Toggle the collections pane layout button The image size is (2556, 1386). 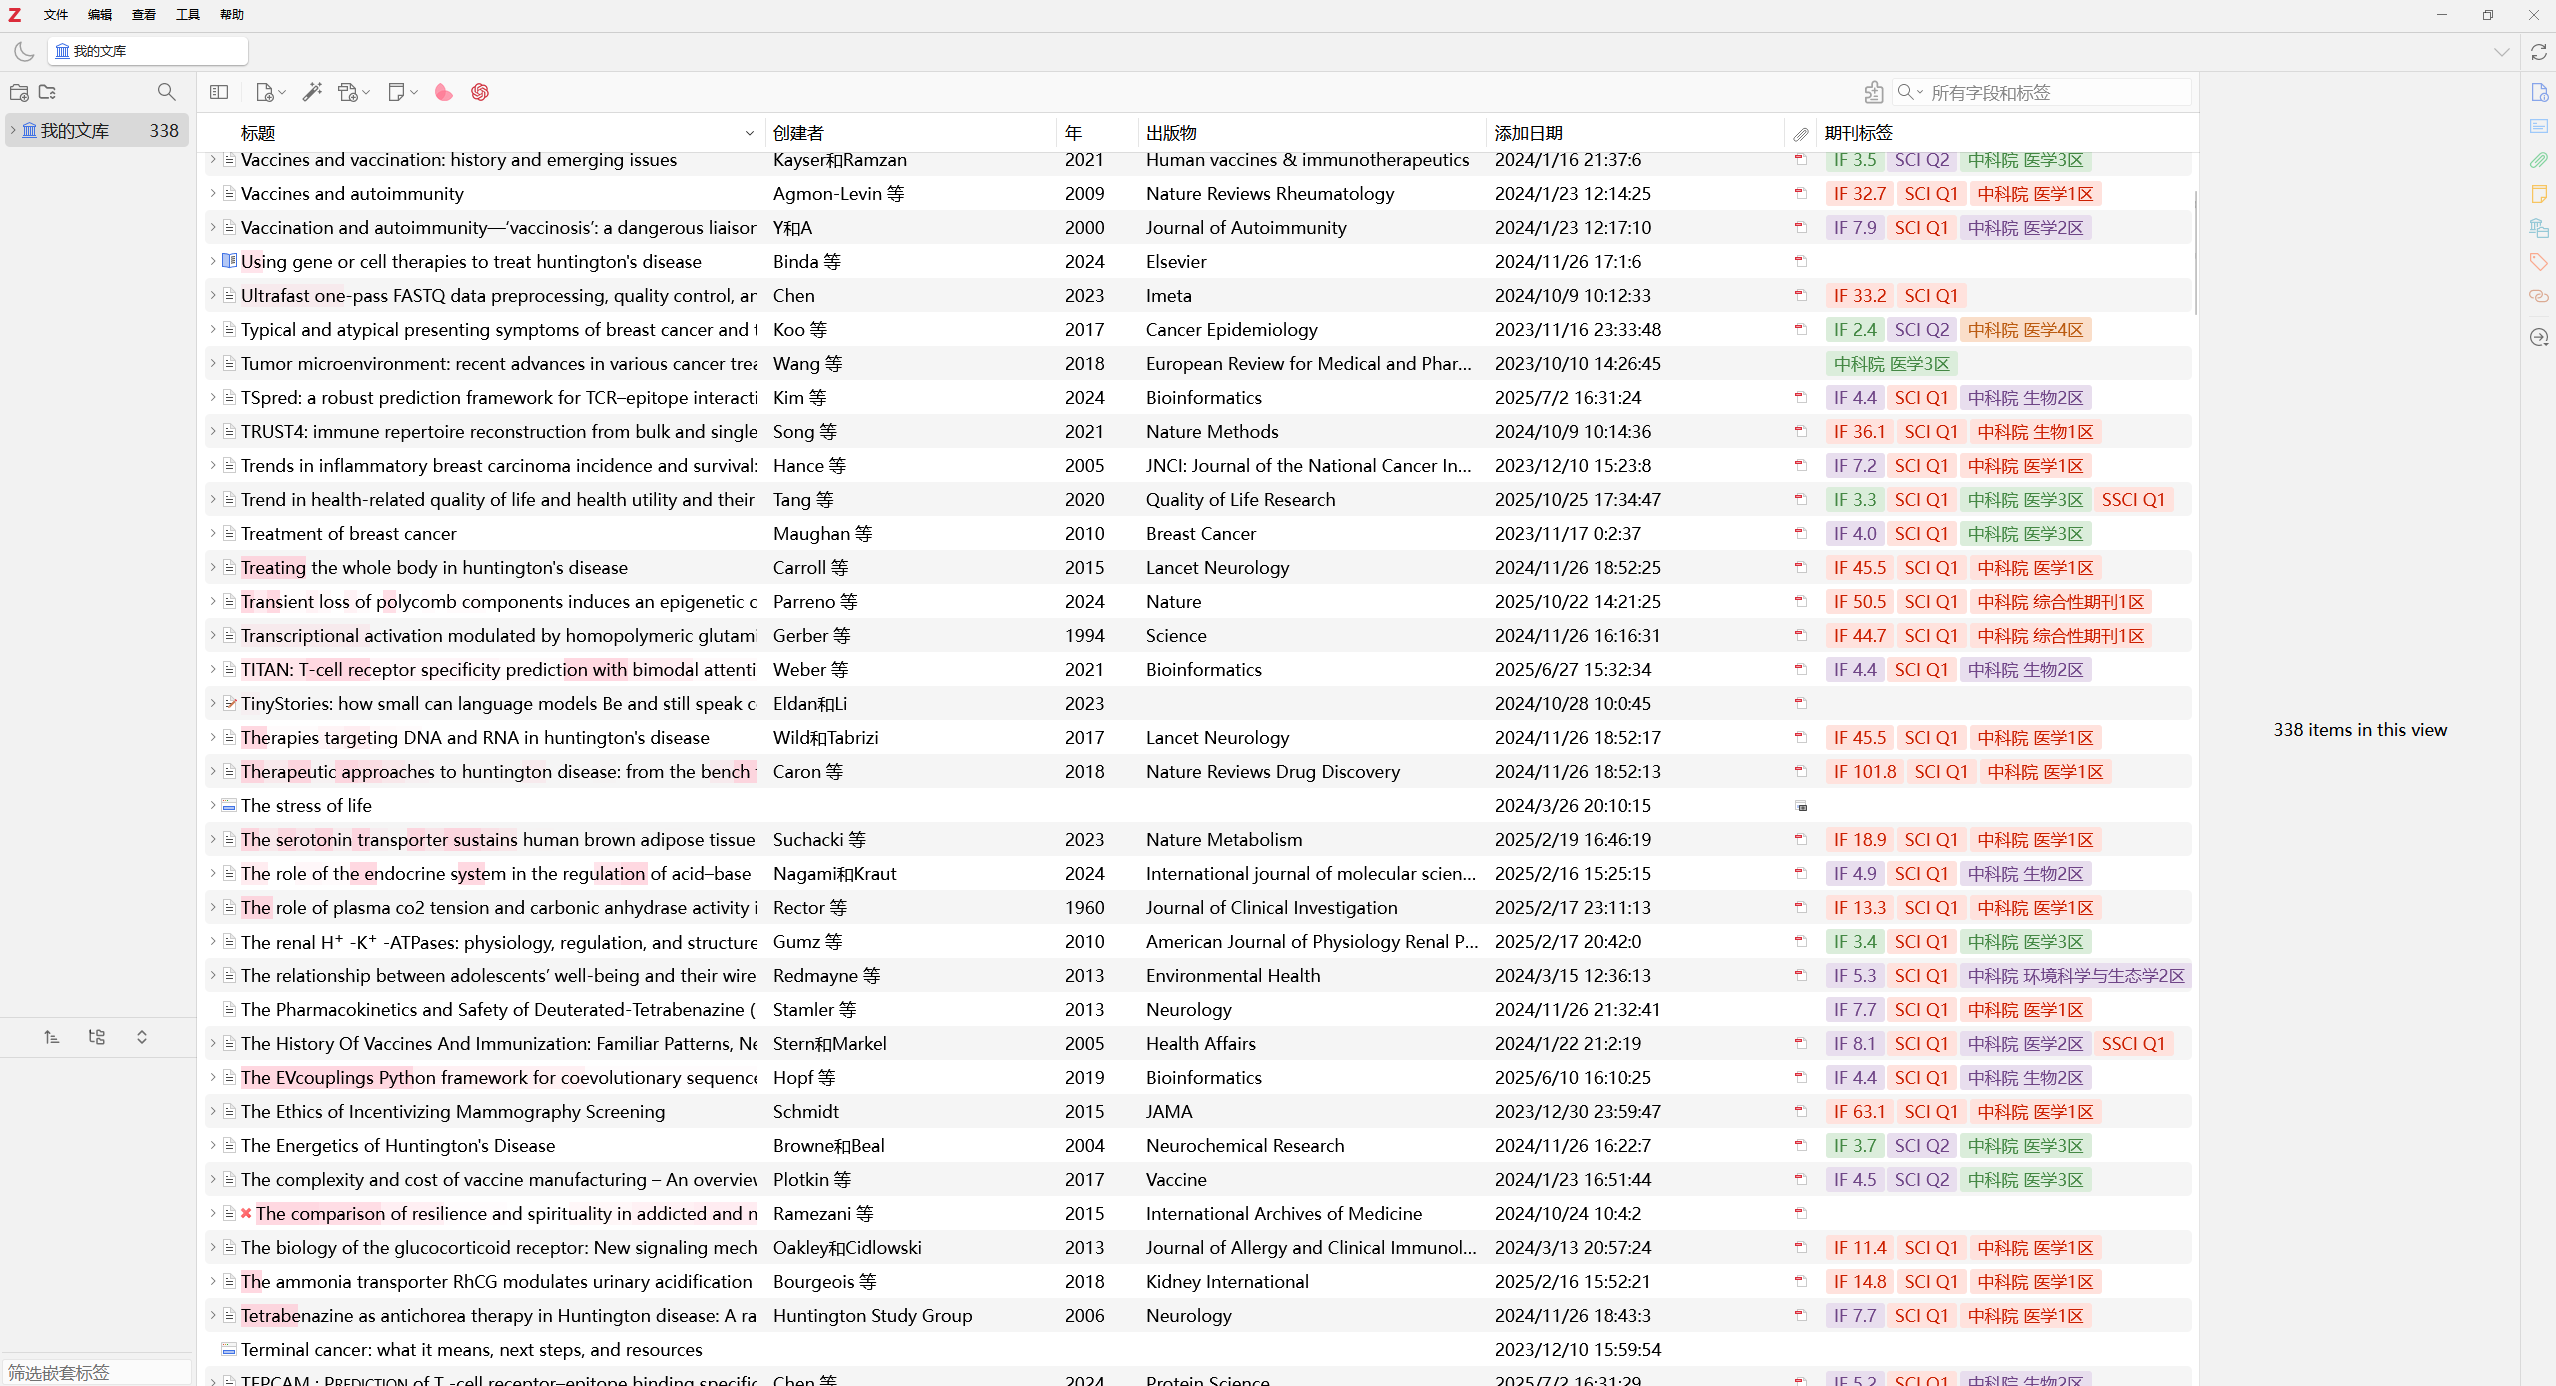pyautogui.click(x=219, y=92)
